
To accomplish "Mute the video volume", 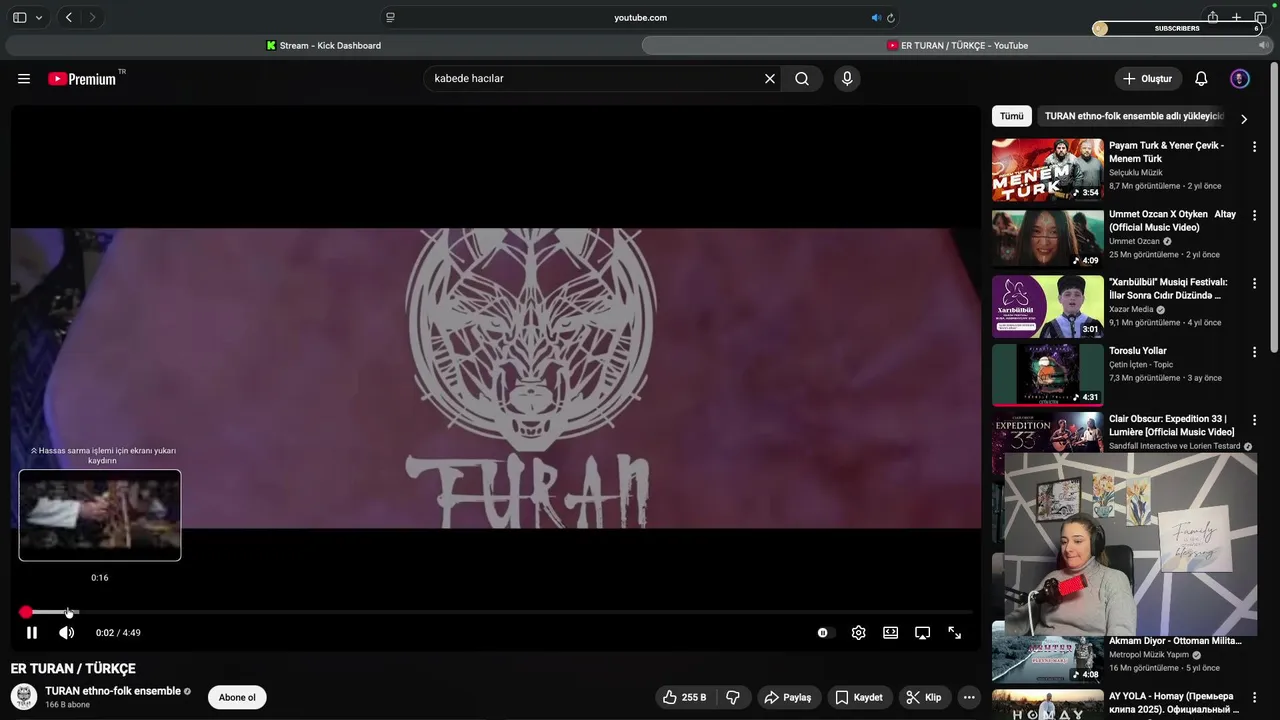I will tap(67, 633).
